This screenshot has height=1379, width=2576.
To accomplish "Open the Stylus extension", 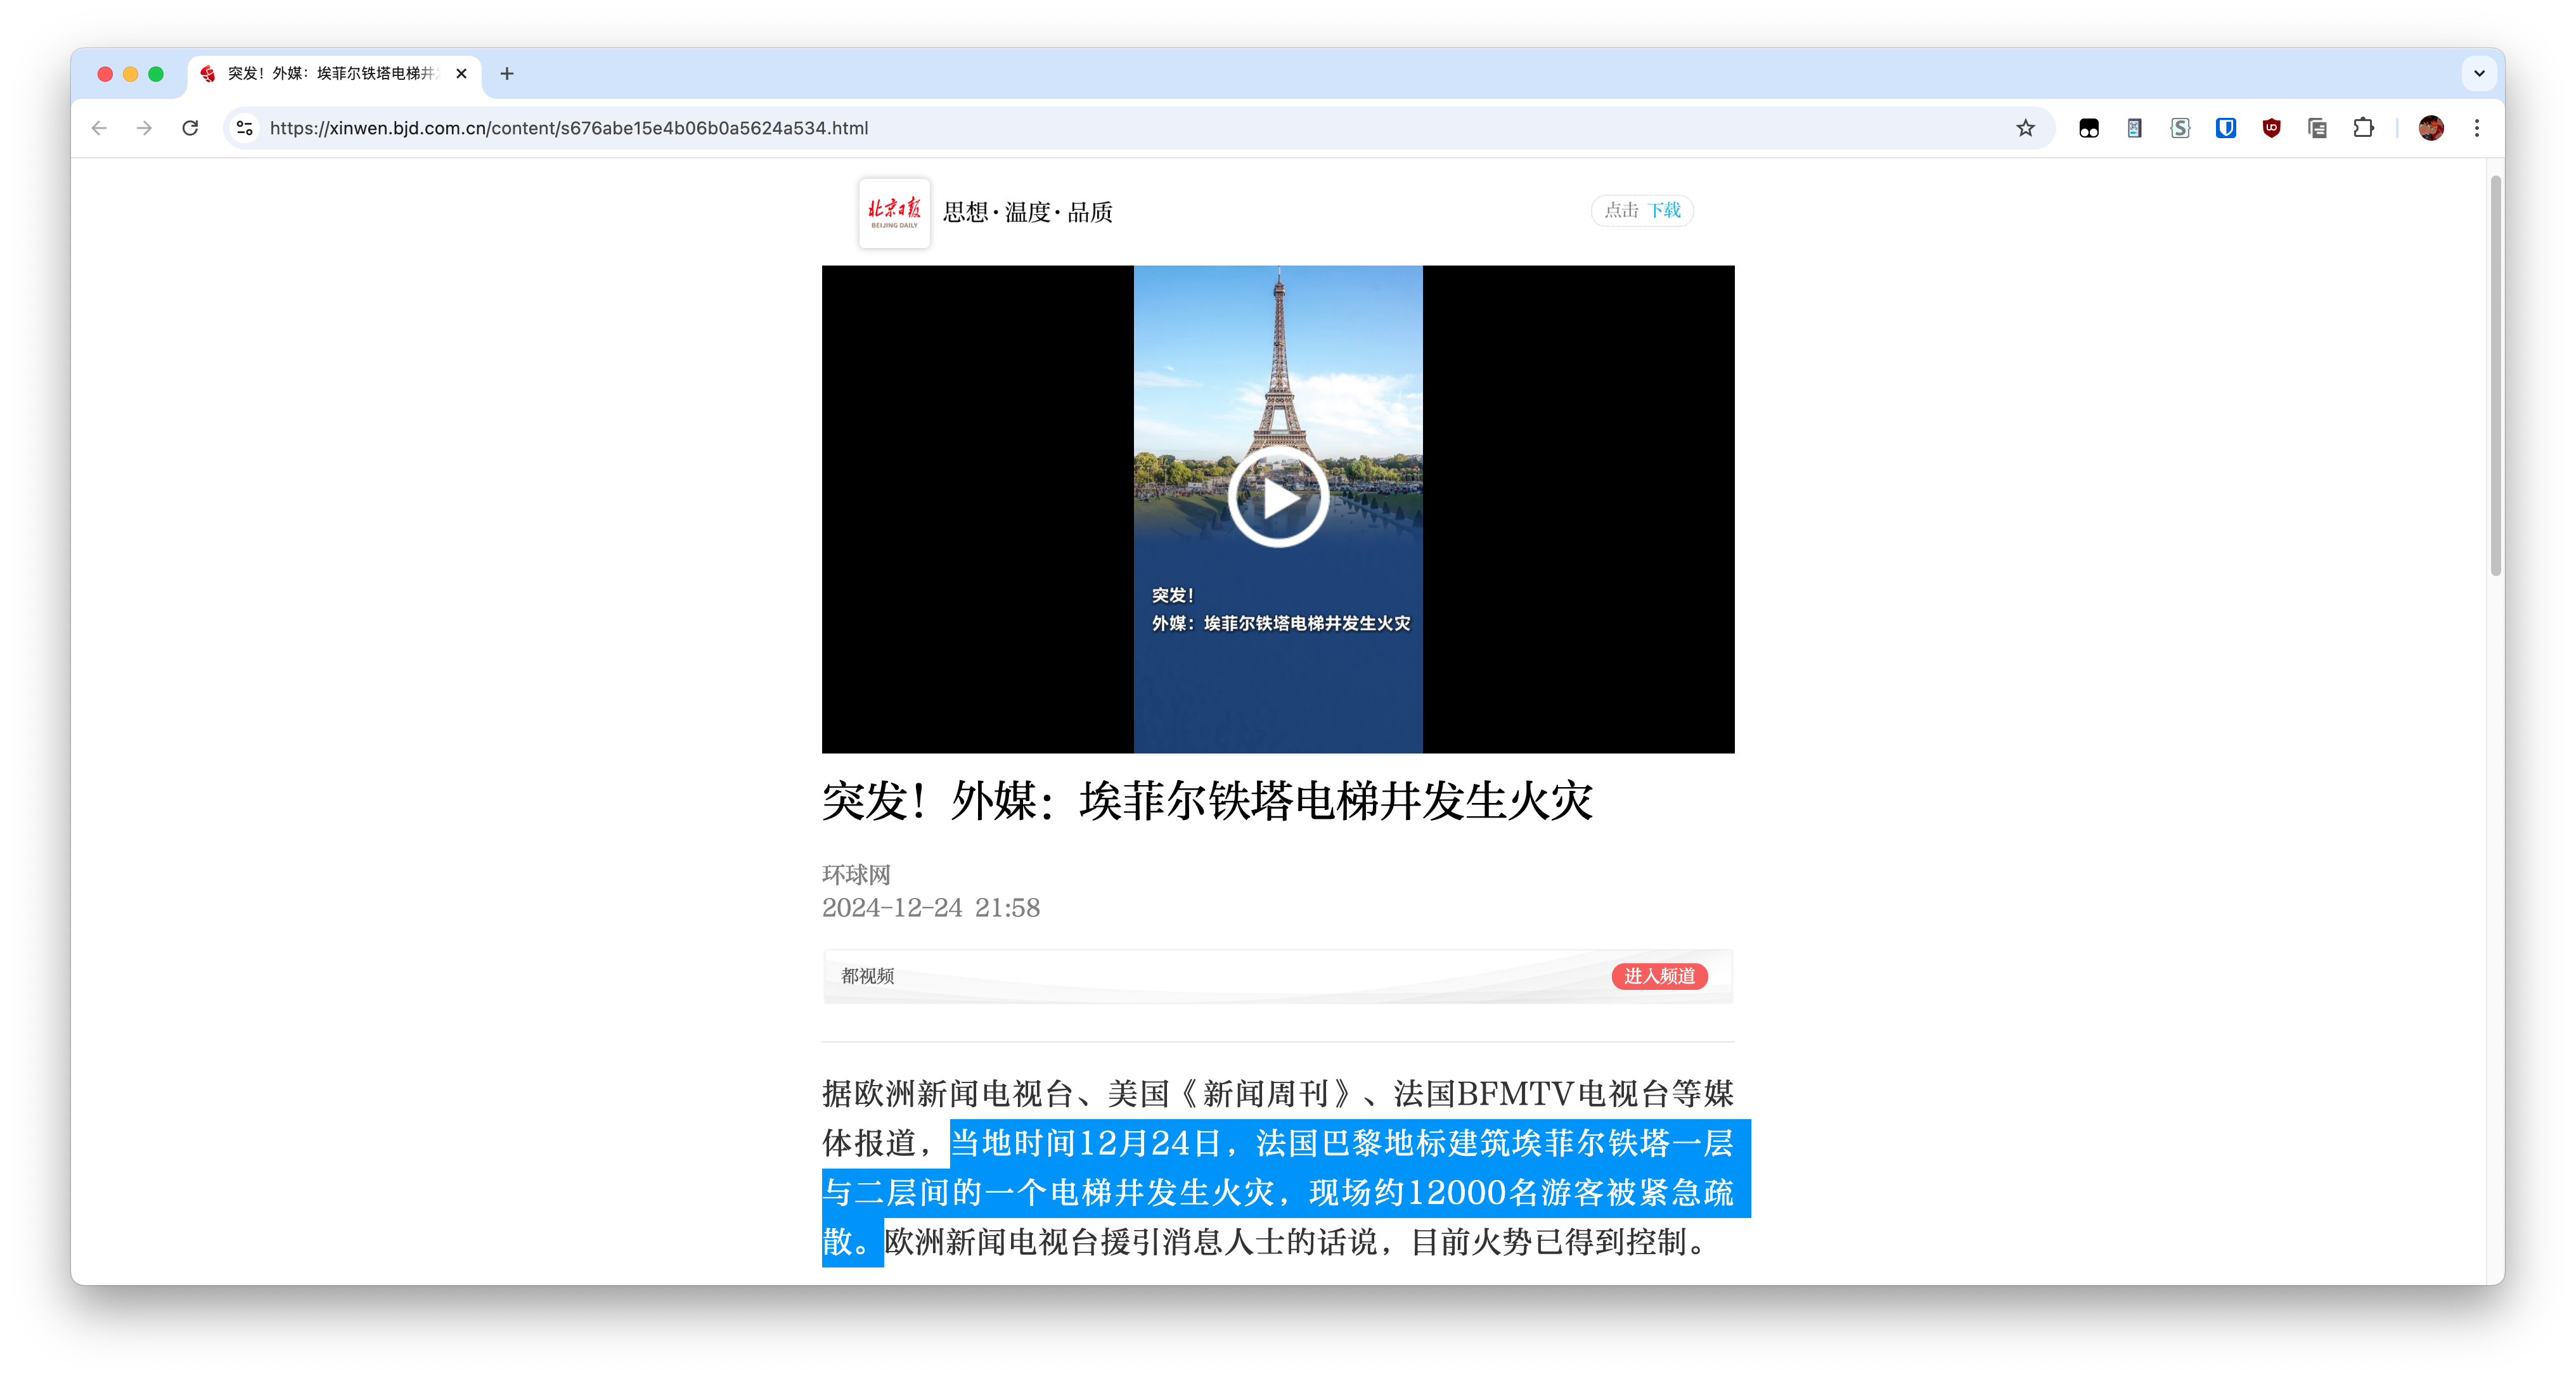I will (2179, 128).
